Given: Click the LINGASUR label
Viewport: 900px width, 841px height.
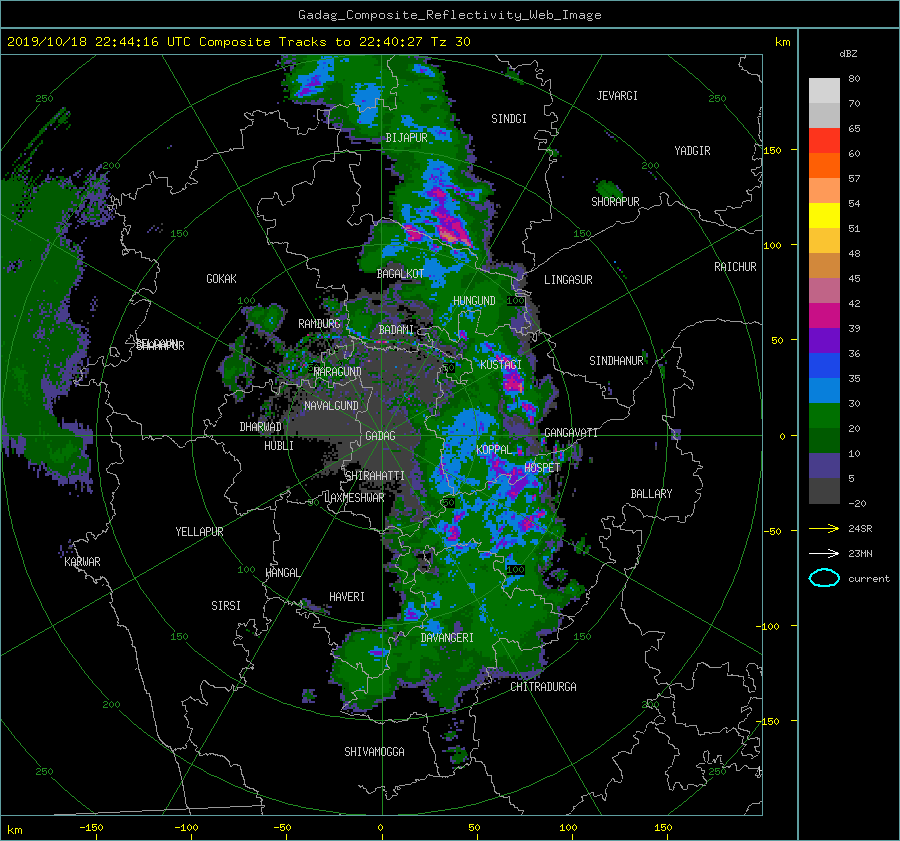Looking at the screenshot, I should [x=568, y=280].
